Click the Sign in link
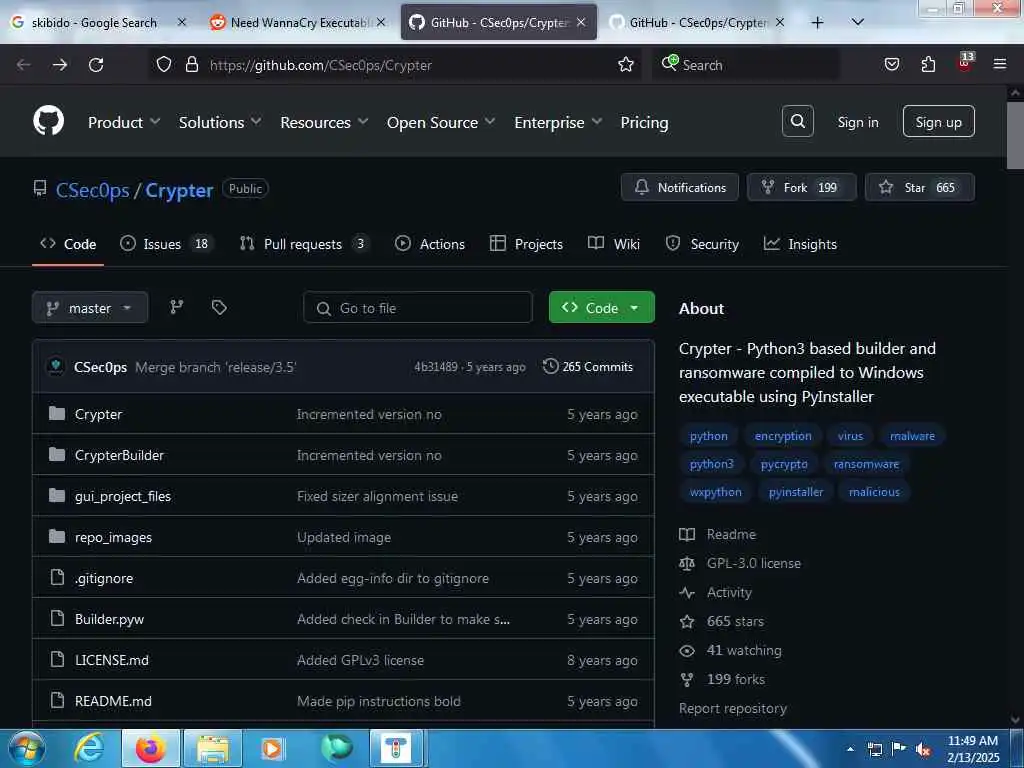 coord(857,122)
